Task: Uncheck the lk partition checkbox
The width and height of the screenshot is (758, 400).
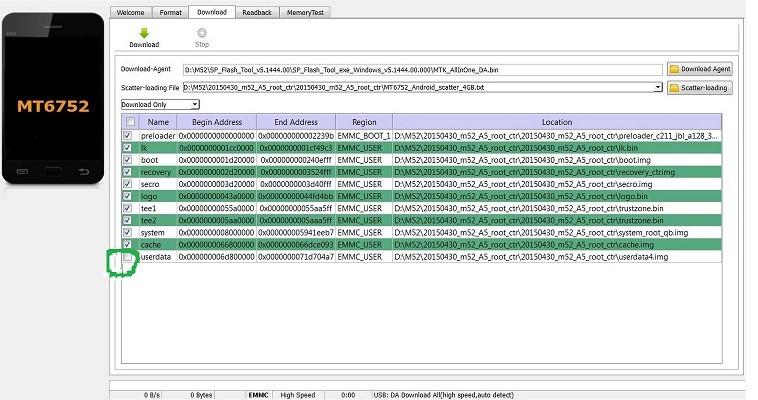Action: (x=128, y=148)
